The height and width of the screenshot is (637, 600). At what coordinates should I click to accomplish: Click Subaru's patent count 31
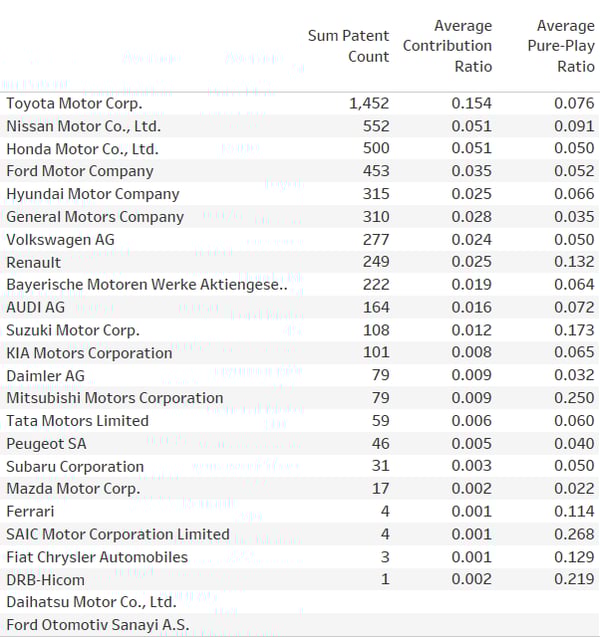tap(381, 466)
